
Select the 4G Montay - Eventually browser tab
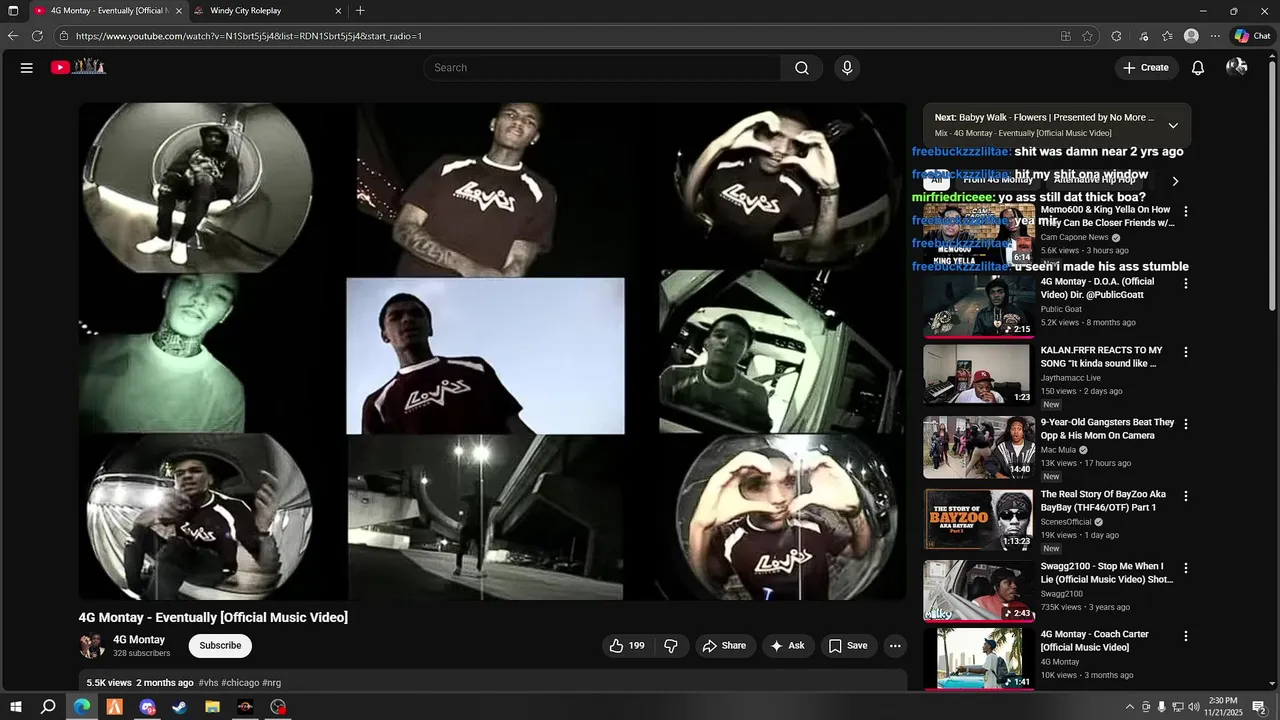click(x=108, y=11)
